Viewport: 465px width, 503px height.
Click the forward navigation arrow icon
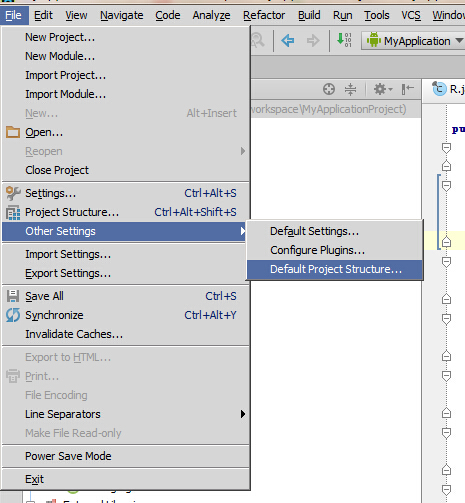[x=313, y=41]
